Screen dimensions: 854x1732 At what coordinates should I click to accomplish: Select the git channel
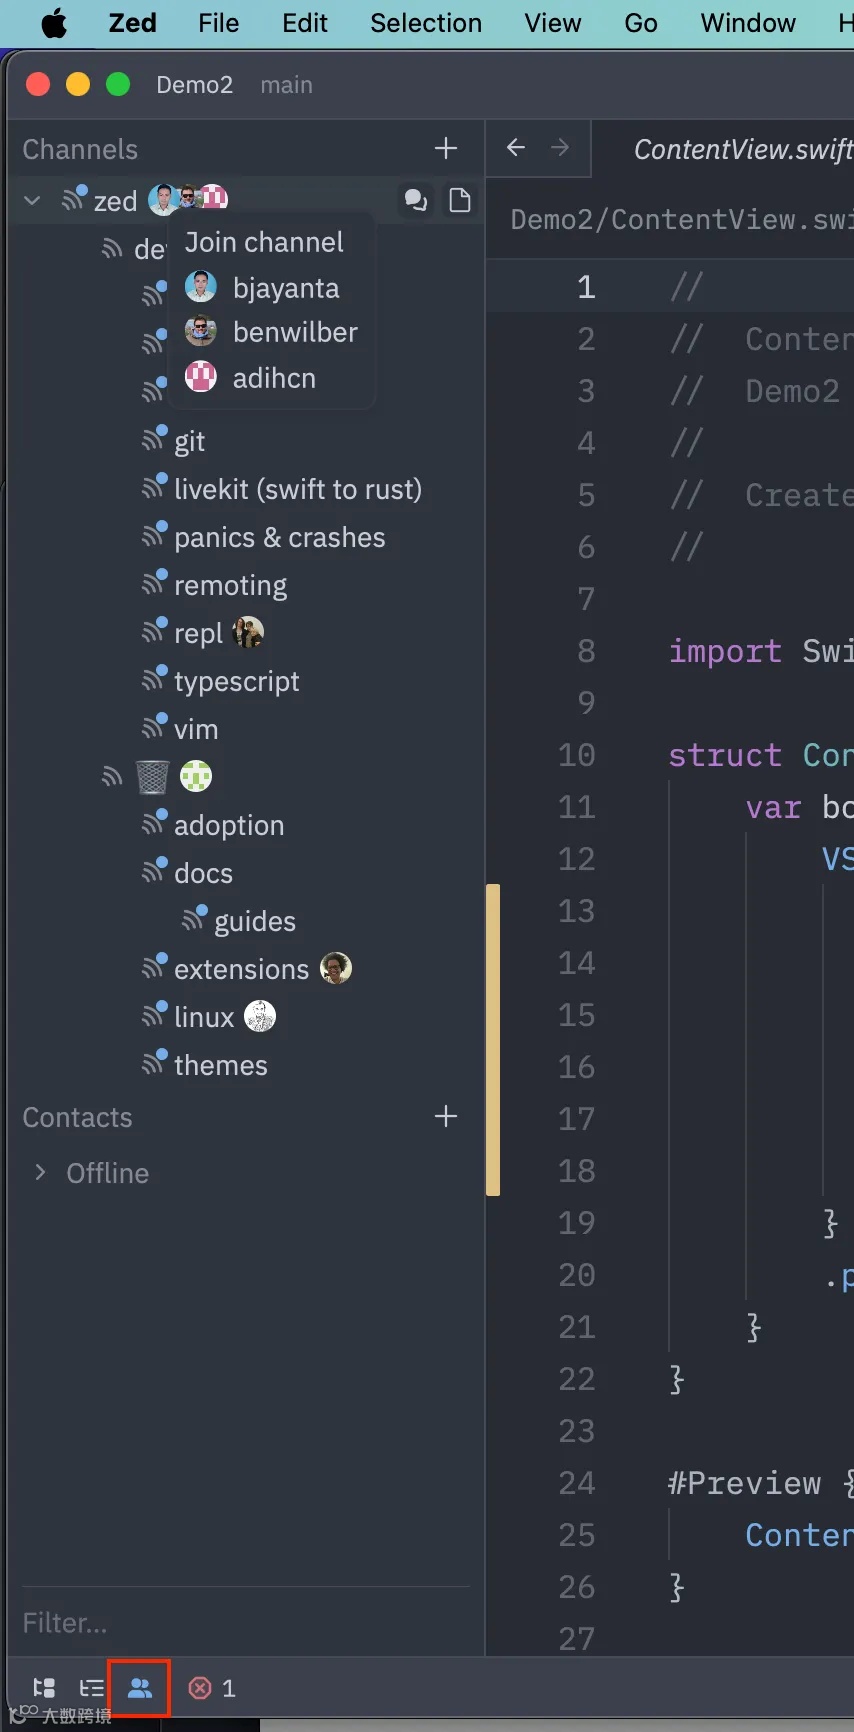[189, 441]
